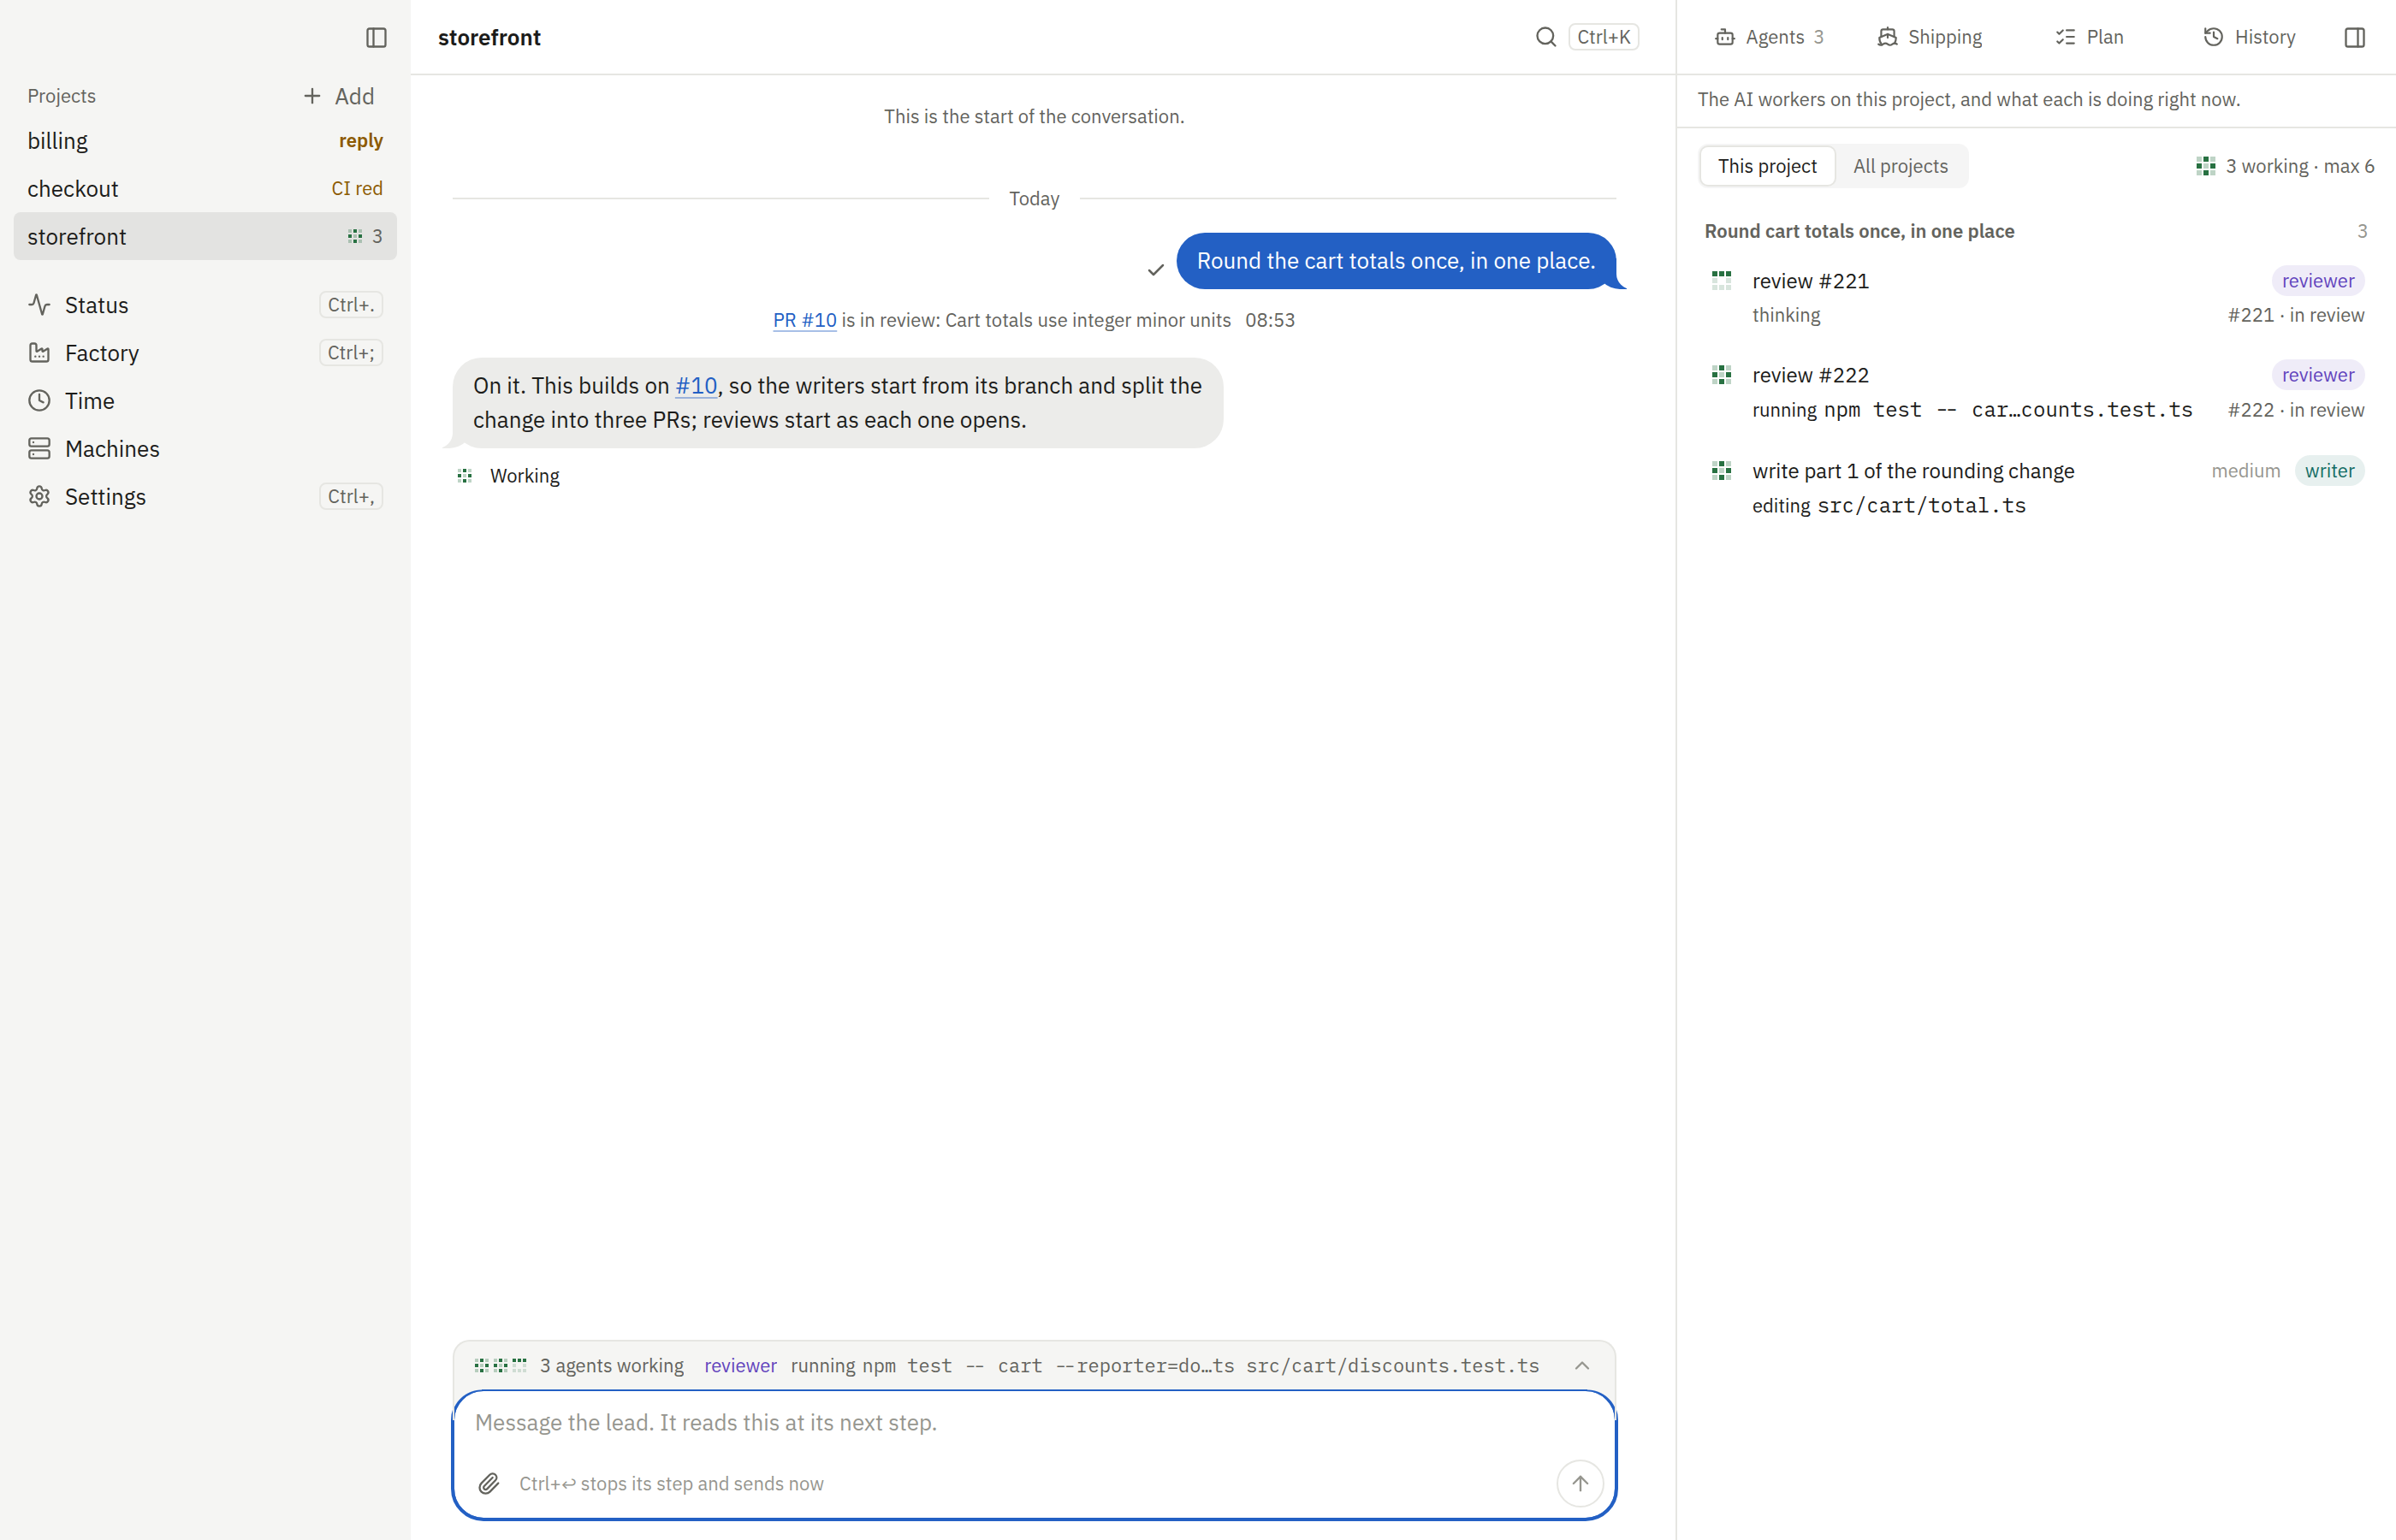Click the Round cart totals task group header
The image size is (2396, 1540).
[2036, 231]
